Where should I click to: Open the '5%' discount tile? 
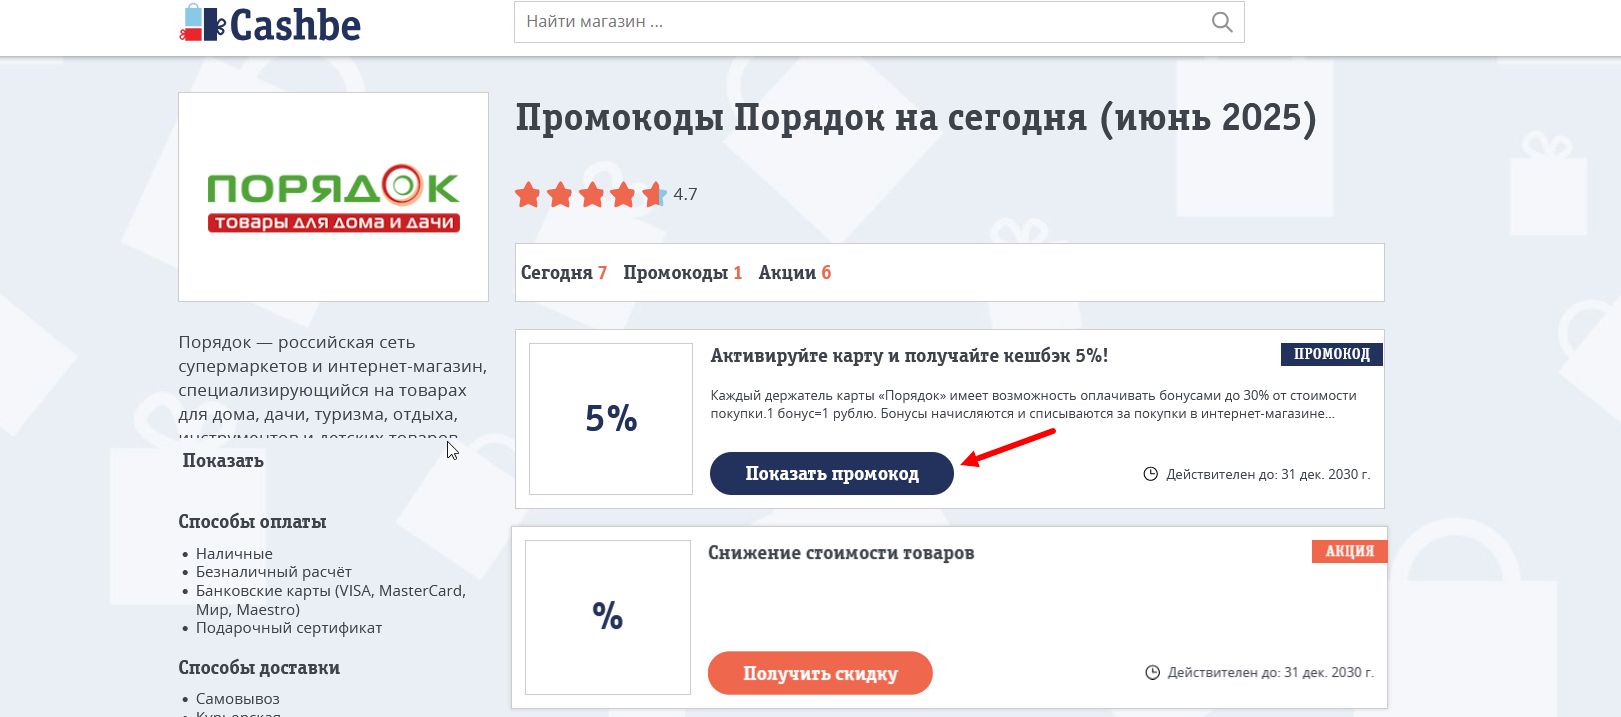point(611,418)
